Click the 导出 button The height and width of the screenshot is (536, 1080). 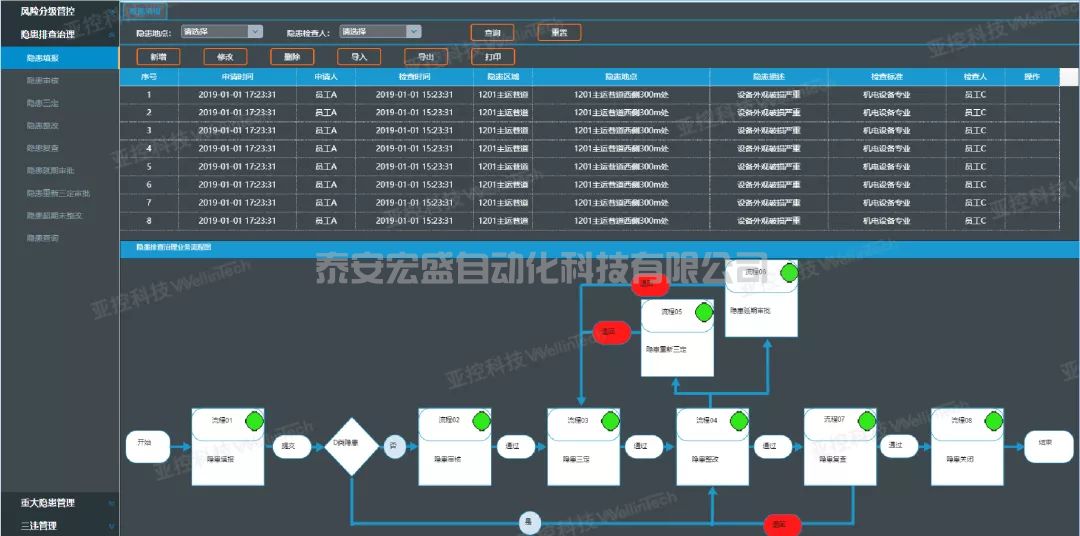[x=425, y=57]
